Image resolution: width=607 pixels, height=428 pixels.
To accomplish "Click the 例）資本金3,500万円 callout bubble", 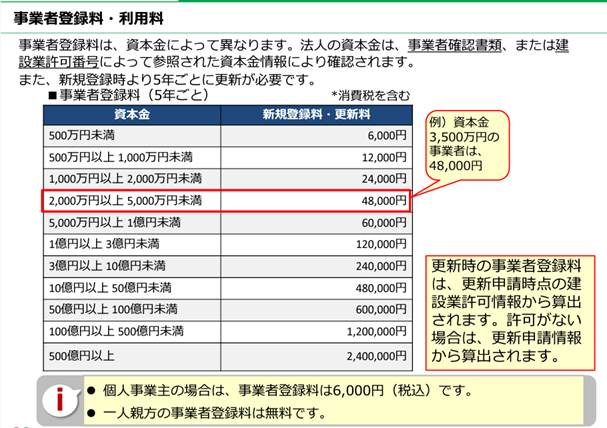I will tap(467, 145).
